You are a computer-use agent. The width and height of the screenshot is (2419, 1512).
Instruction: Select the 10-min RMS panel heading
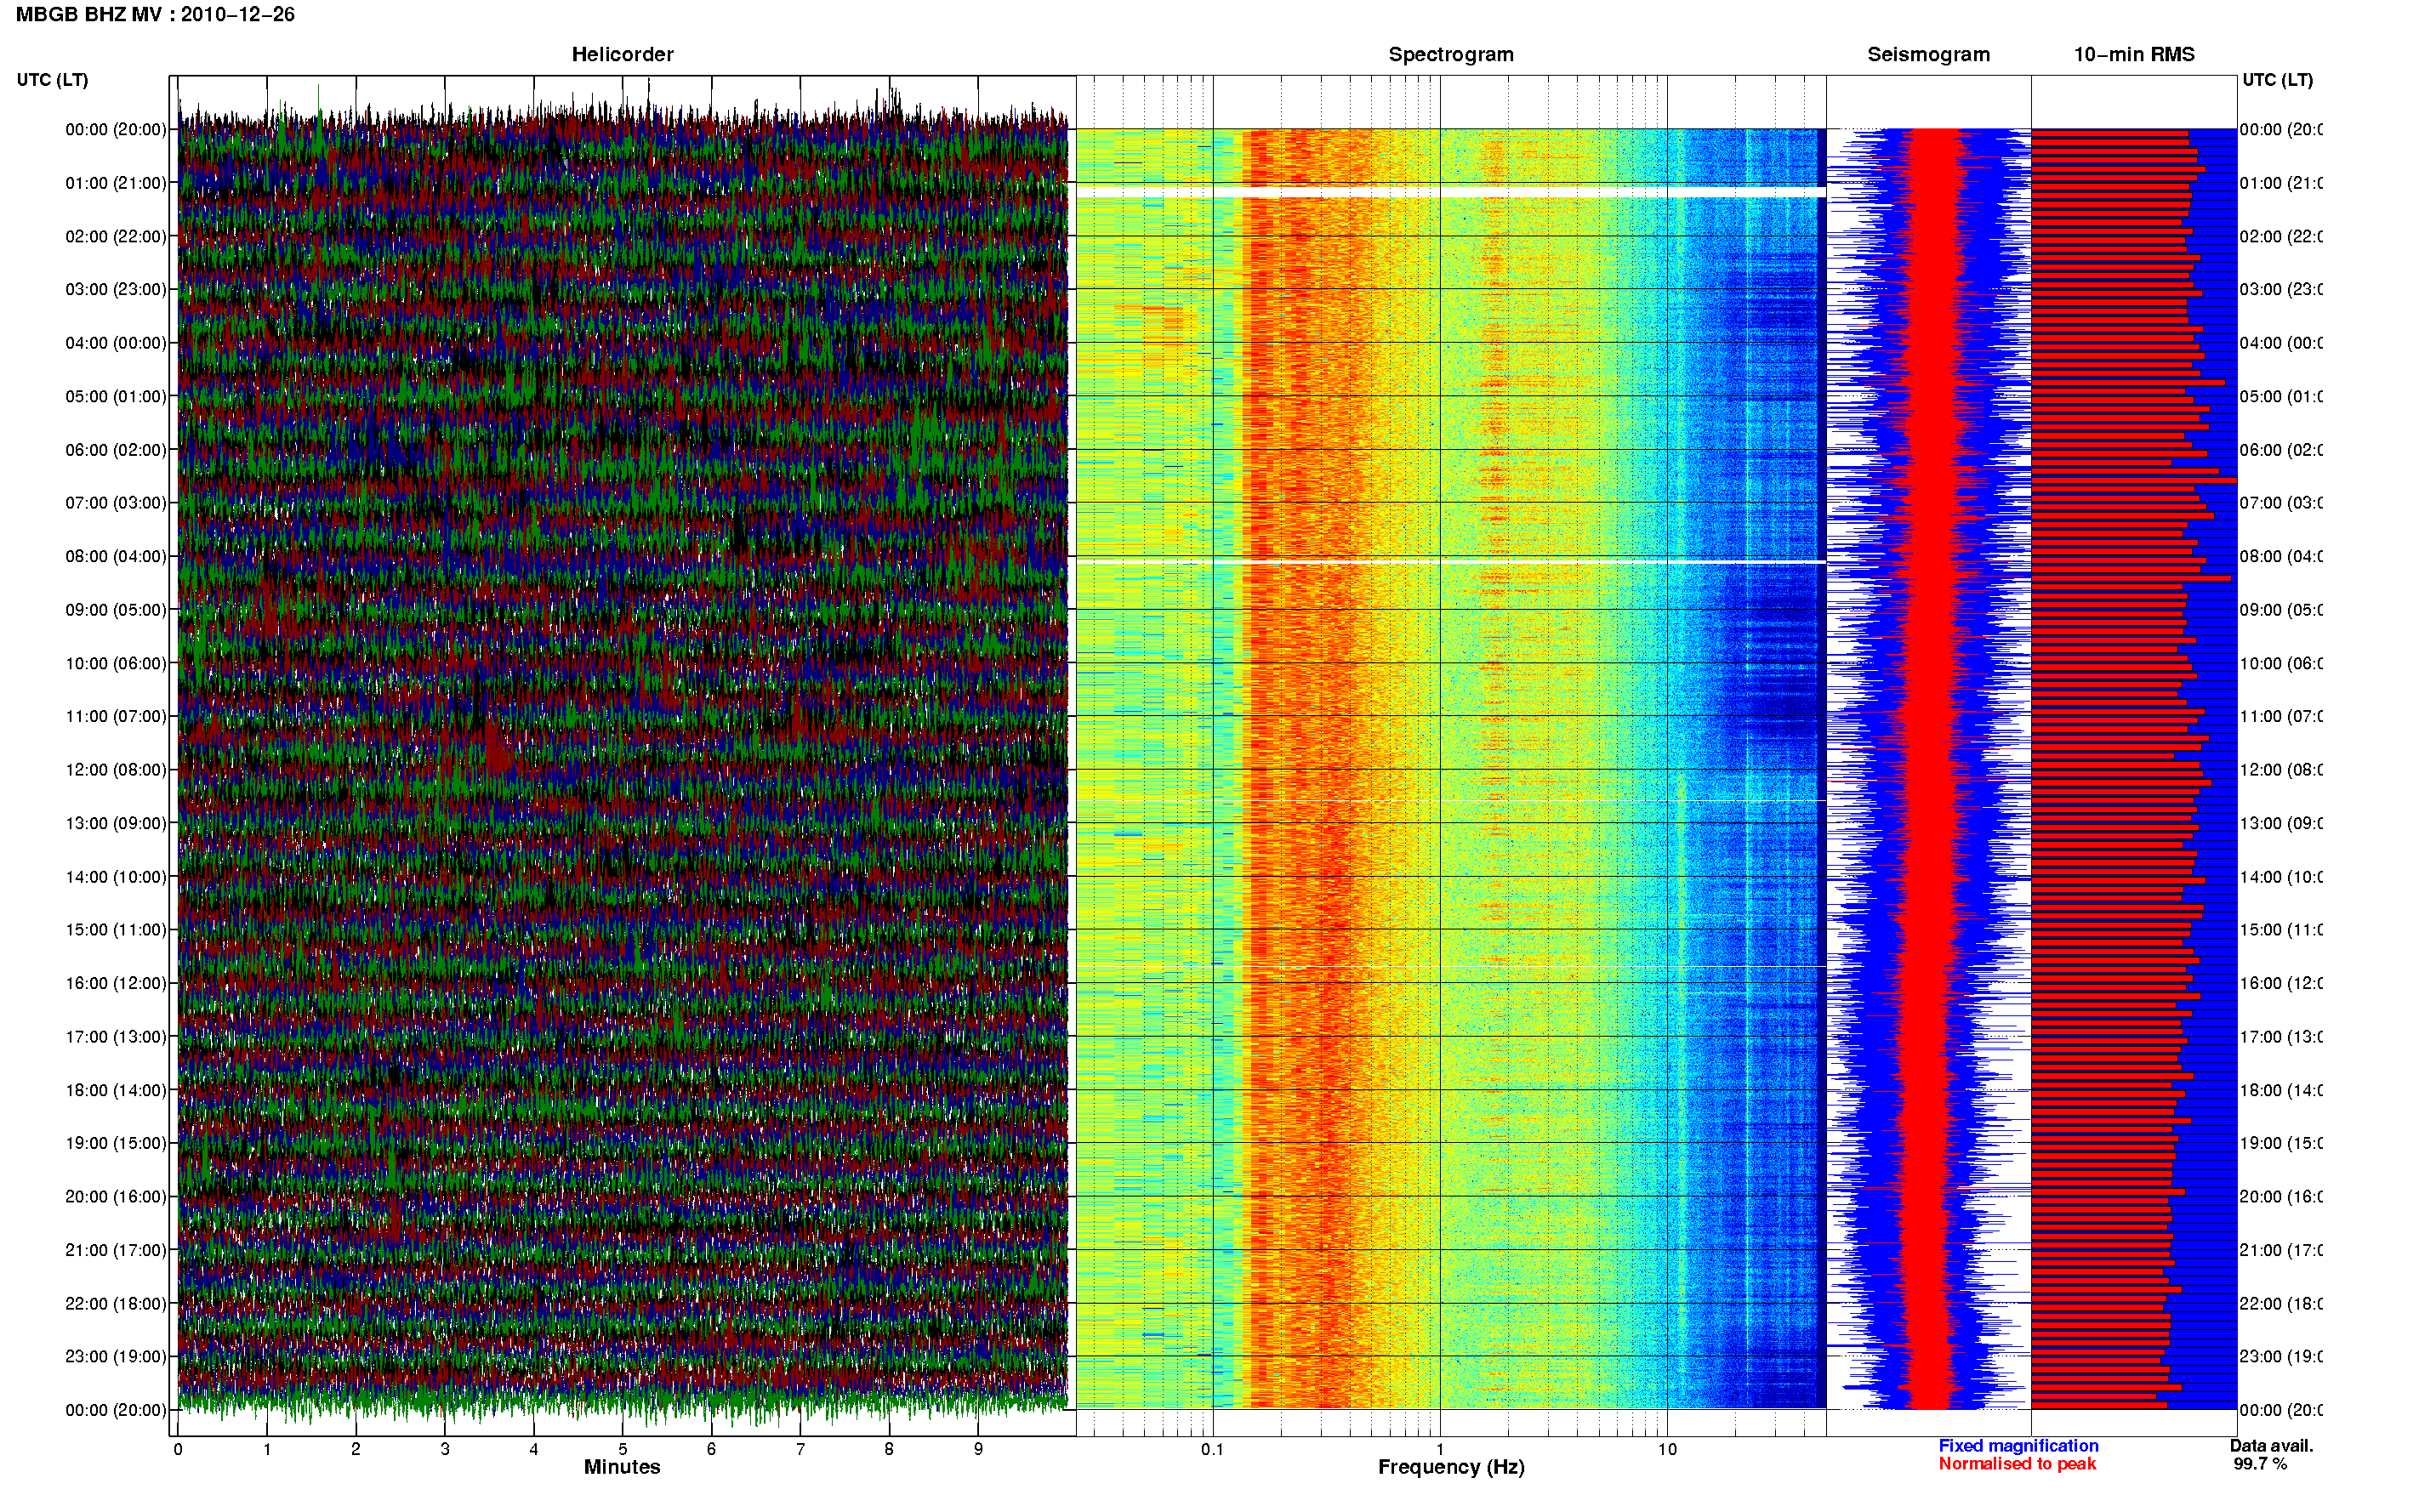[2134, 55]
